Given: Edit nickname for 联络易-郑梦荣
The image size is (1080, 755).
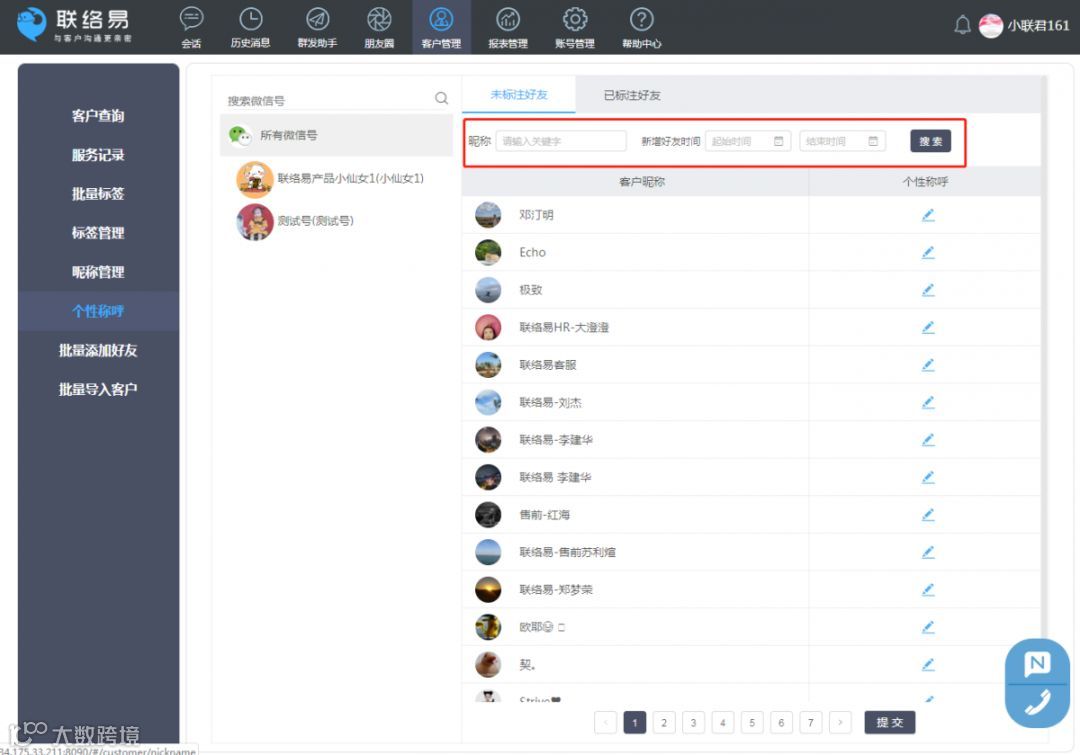Looking at the screenshot, I should (928, 590).
